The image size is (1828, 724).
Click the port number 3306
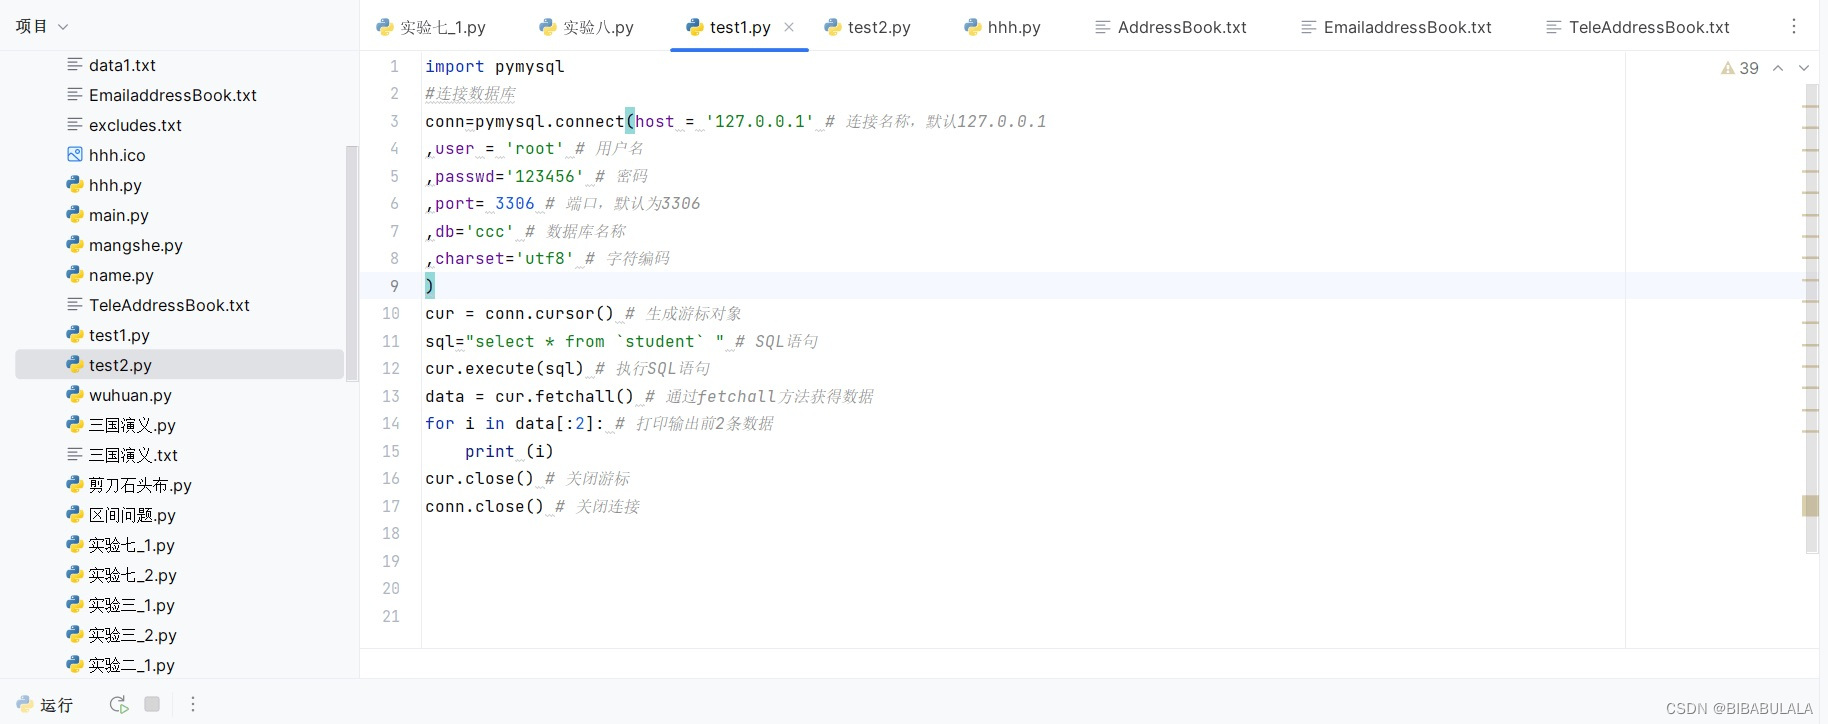(515, 203)
